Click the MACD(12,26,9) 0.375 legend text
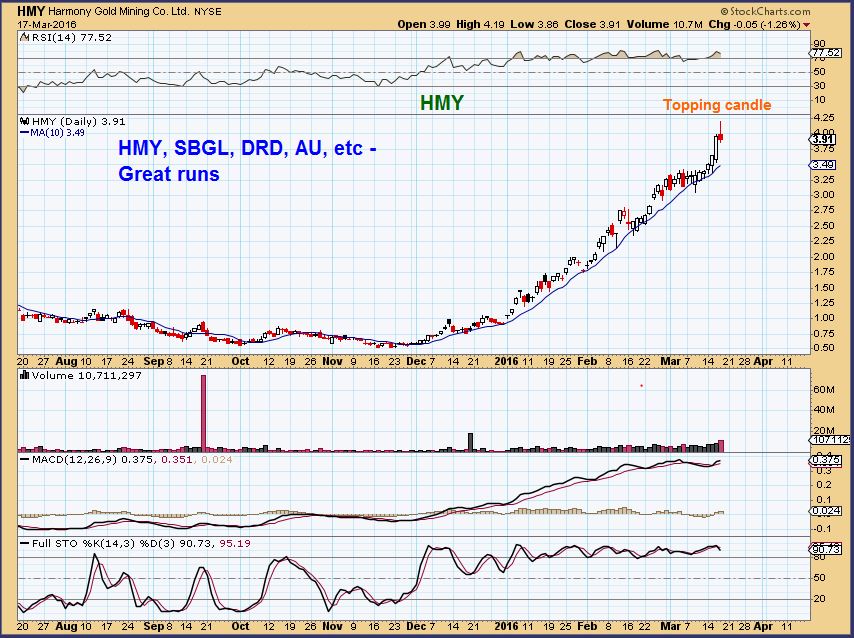The width and height of the screenshot is (854, 638). (x=93, y=460)
